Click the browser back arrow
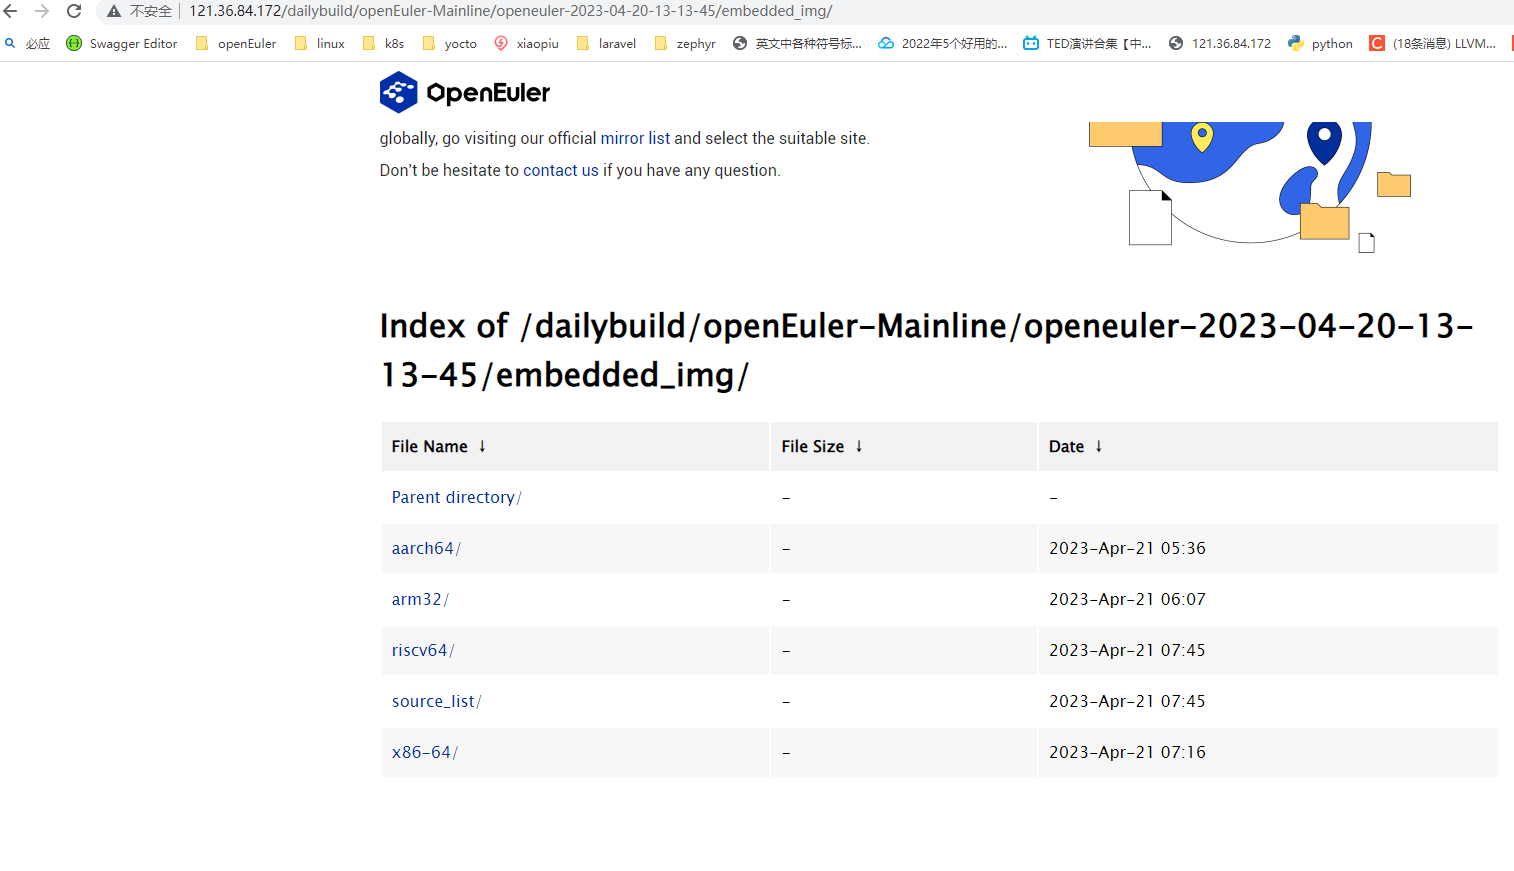The width and height of the screenshot is (1514, 871). click(11, 11)
